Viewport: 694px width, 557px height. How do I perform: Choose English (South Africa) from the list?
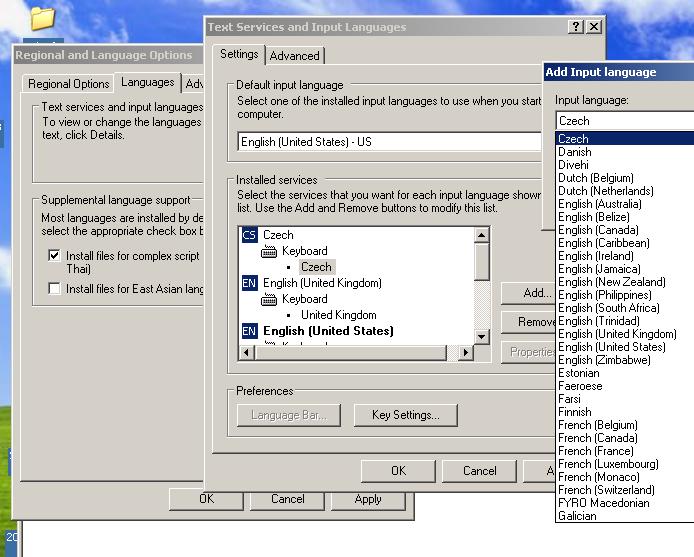(625, 308)
